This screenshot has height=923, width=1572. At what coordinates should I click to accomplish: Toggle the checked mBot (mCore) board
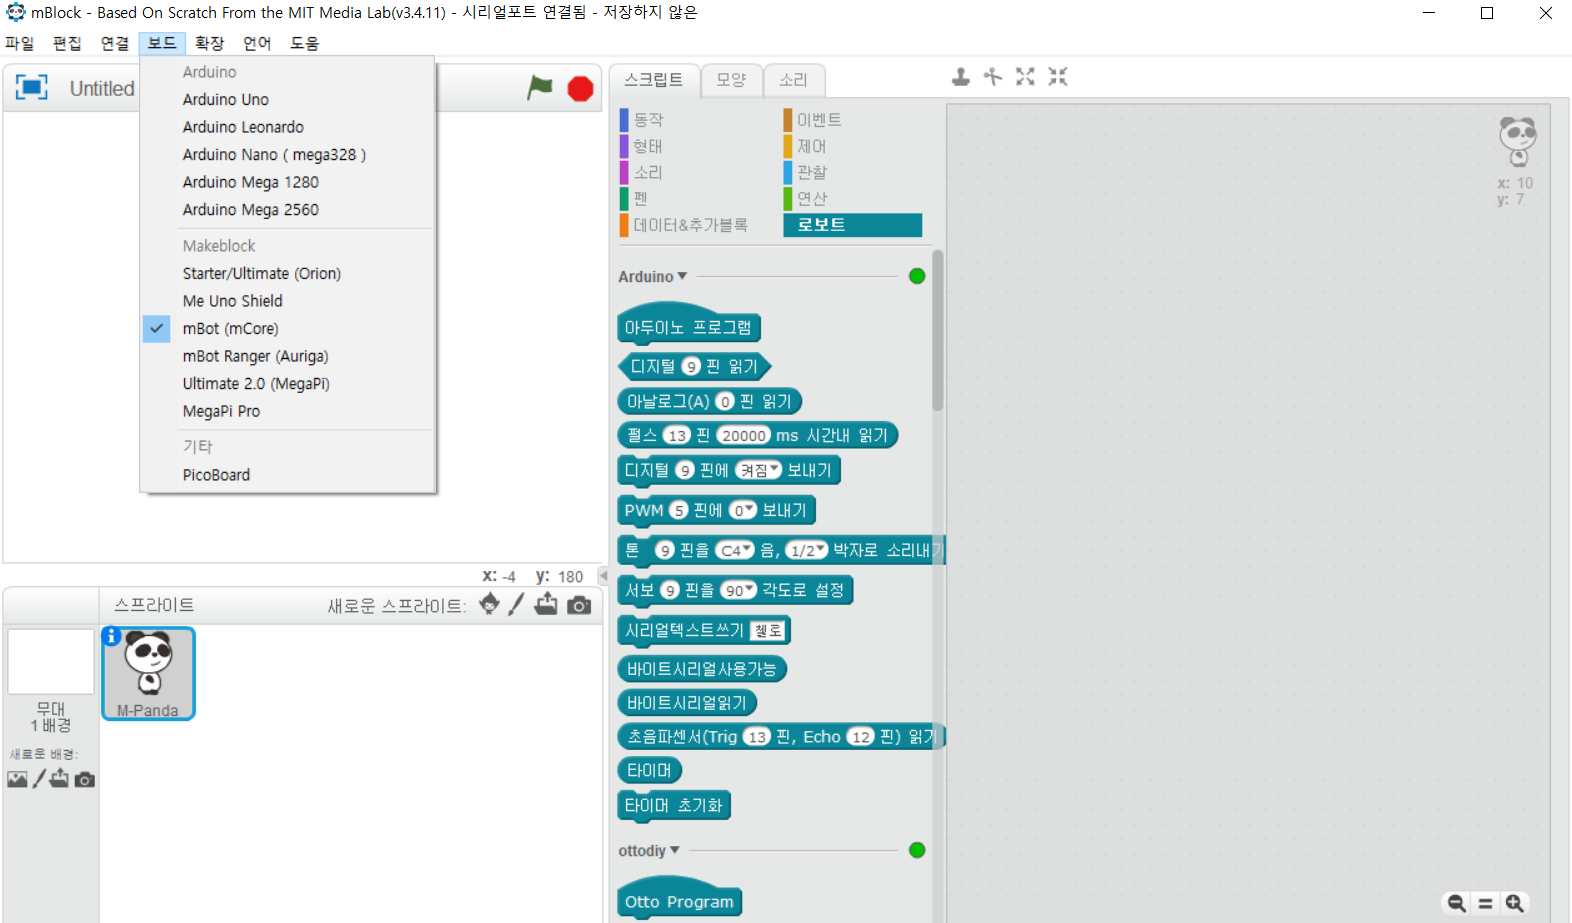(230, 328)
